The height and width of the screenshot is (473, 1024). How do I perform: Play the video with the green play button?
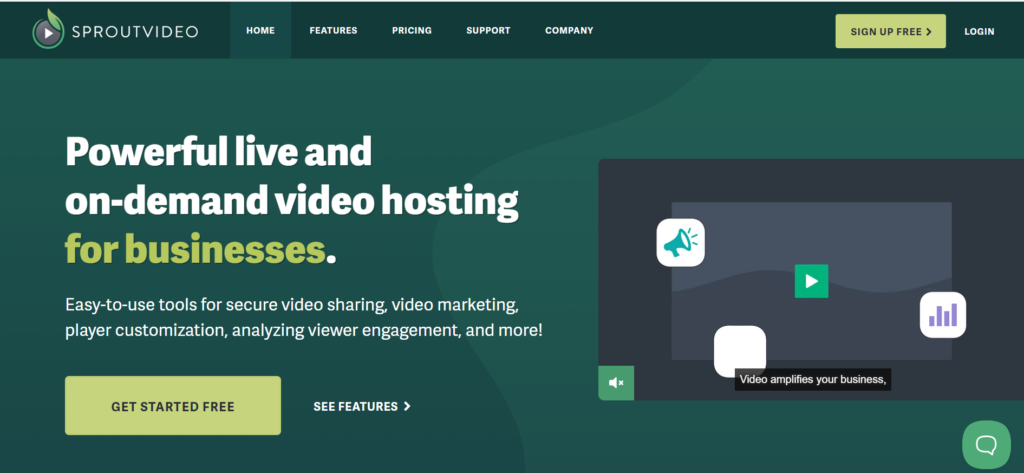[811, 281]
